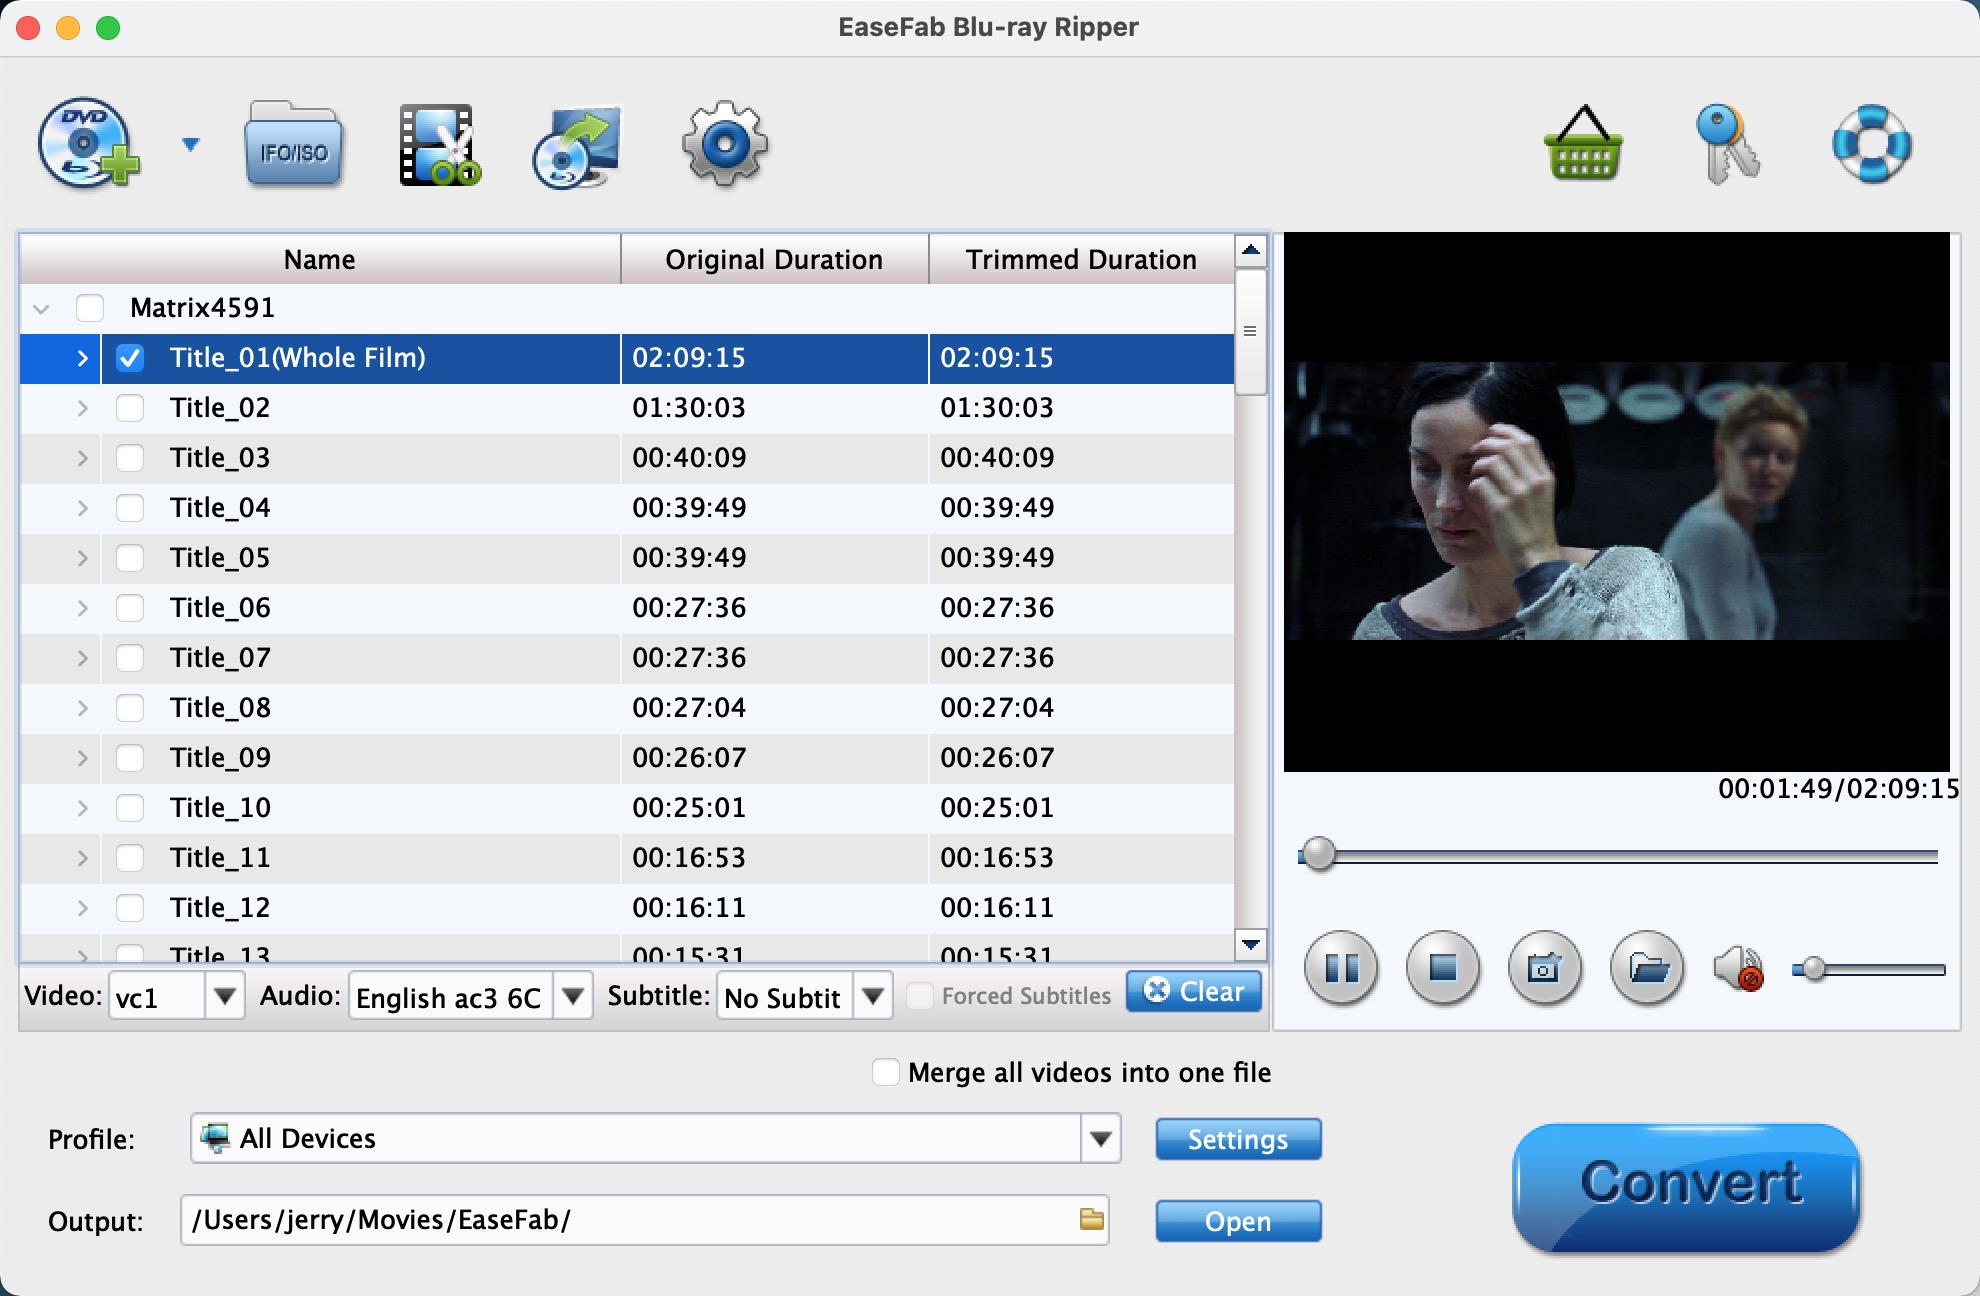Click the shopping basket purchase icon
The width and height of the screenshot is (1980, 1296).
click(1583, 144)
